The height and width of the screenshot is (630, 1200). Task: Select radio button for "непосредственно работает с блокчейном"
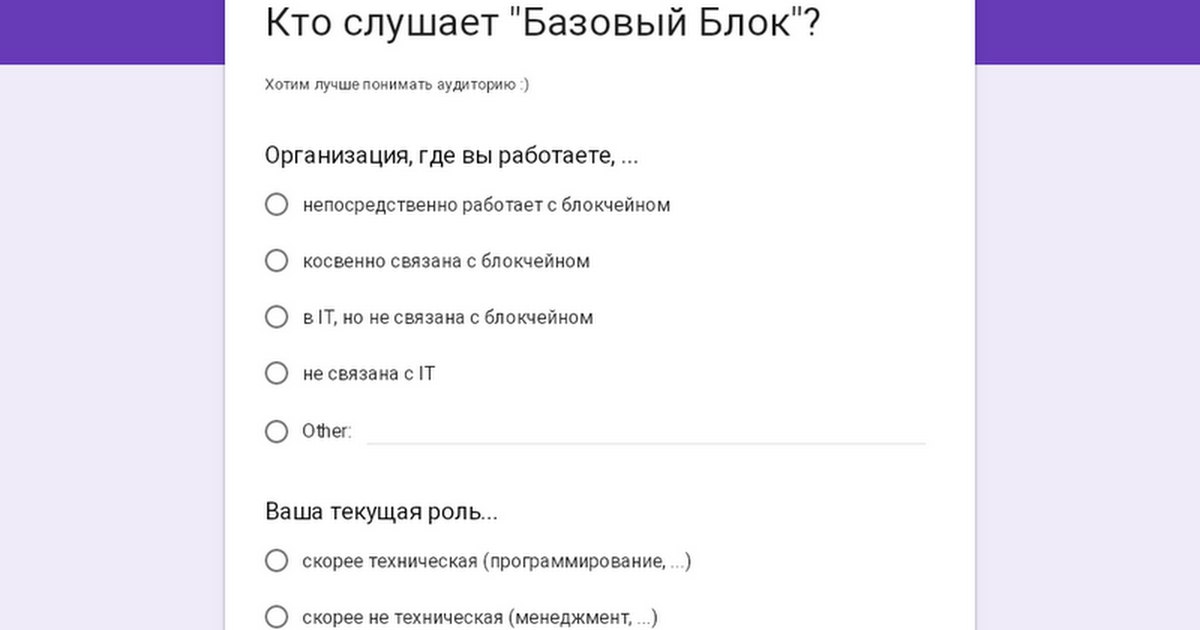coord(276,205)
